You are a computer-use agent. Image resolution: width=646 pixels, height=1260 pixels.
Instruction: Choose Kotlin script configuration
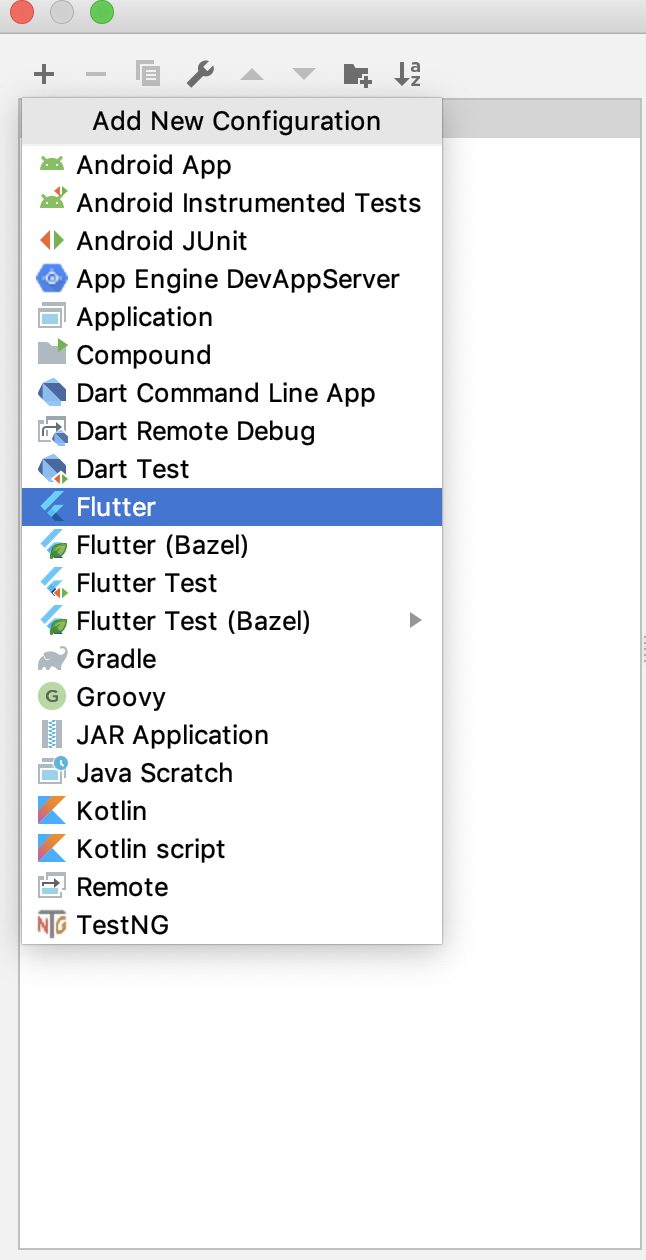[151, 849]
